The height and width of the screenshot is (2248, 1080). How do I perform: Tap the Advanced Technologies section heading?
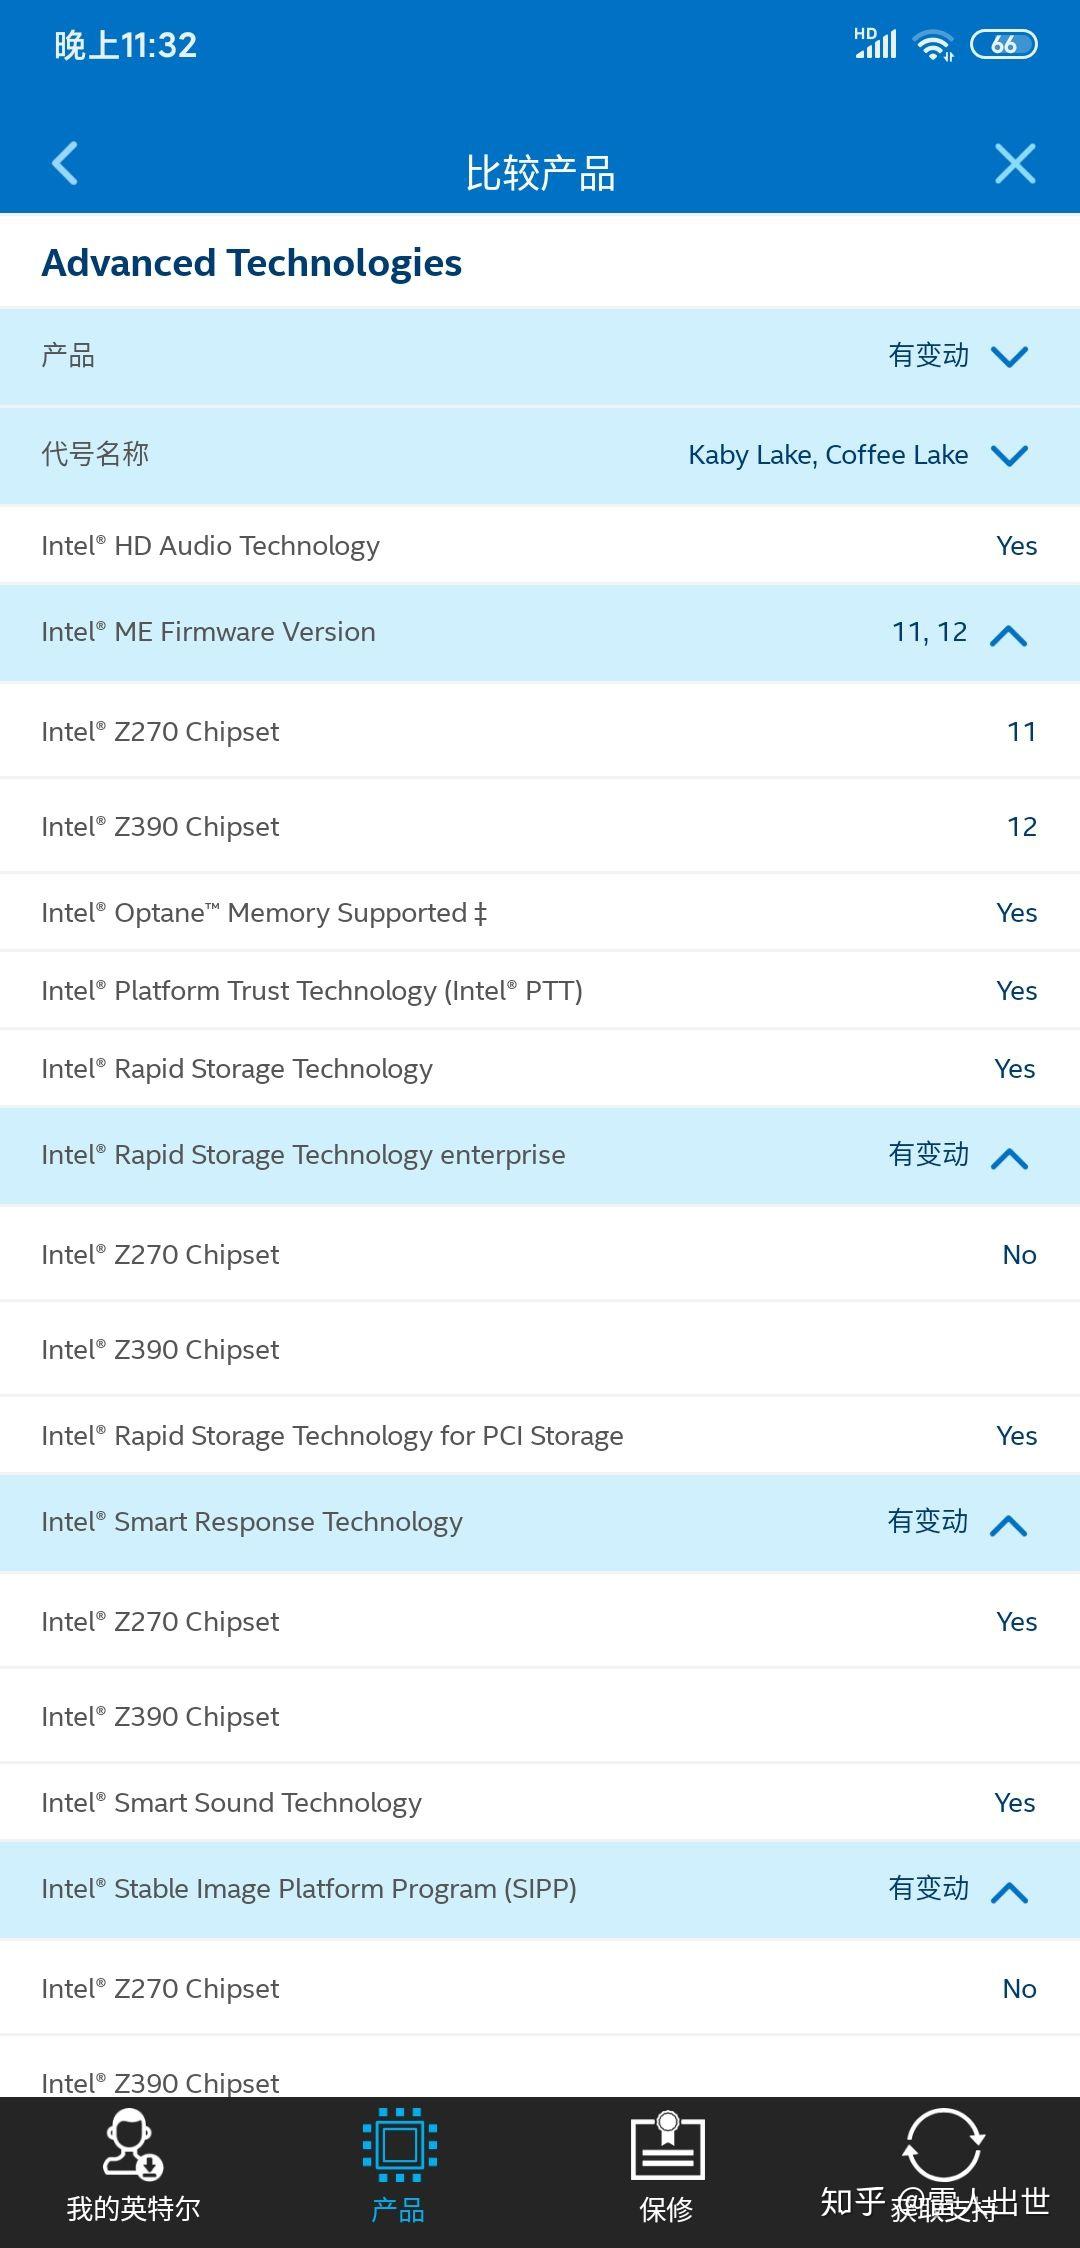(x=252, y=263)
